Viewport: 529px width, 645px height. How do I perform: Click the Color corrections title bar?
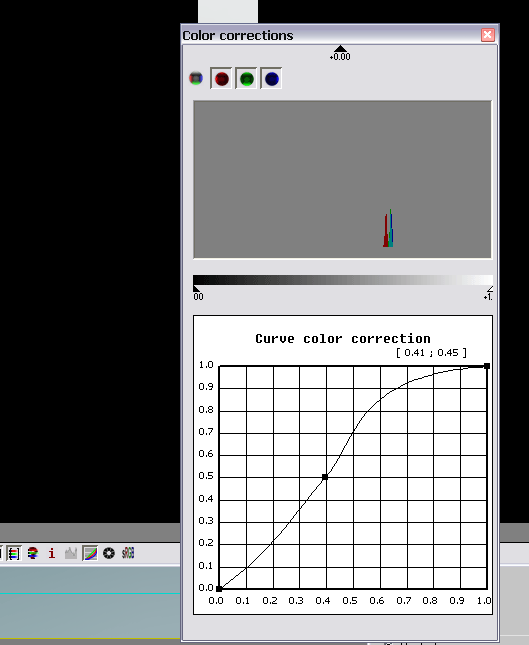(x=331, y=35)
